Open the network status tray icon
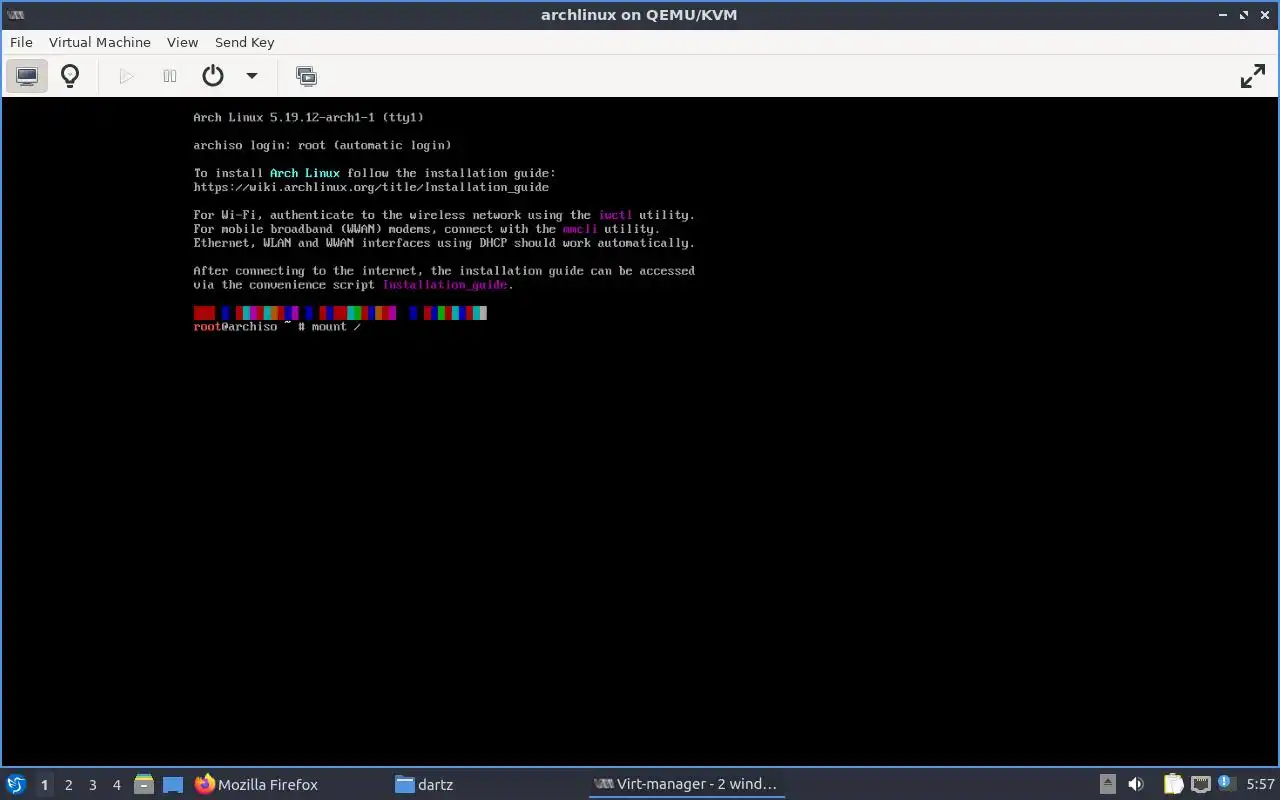This screenshot has width=1280, height=800. click(x=1200, y=785)
